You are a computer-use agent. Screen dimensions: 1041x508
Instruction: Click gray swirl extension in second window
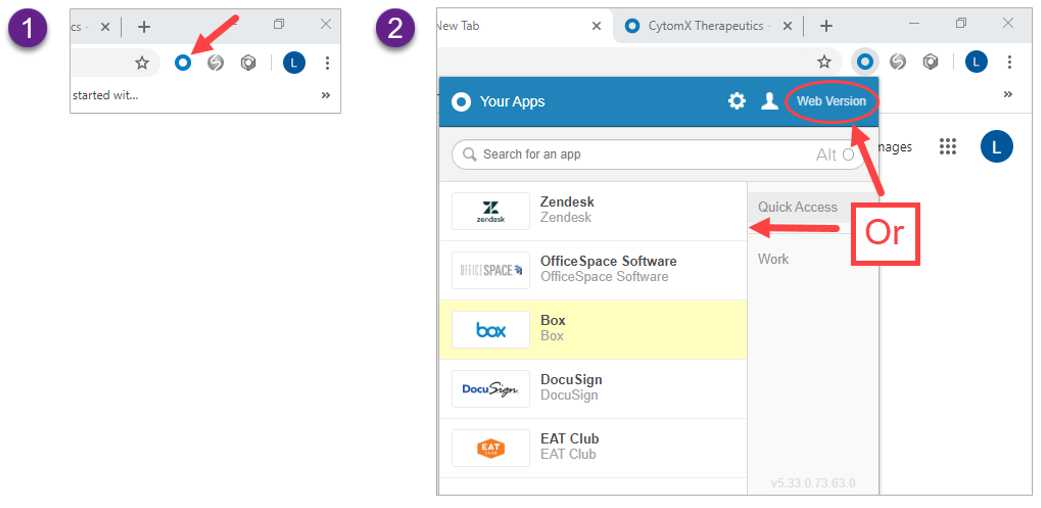[x=898, y=62]
